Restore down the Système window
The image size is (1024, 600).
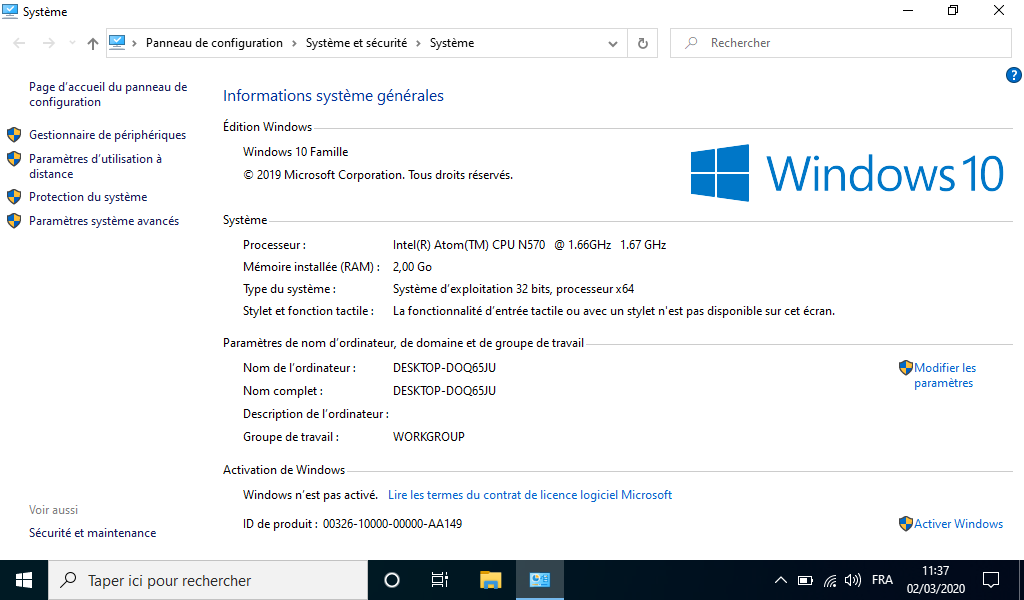[953, 10]
